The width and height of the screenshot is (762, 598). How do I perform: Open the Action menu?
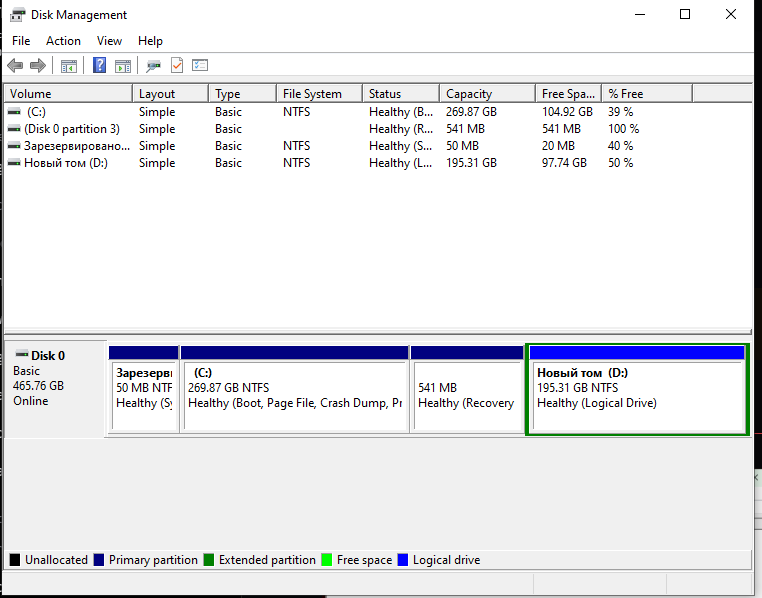pos(63,41)
